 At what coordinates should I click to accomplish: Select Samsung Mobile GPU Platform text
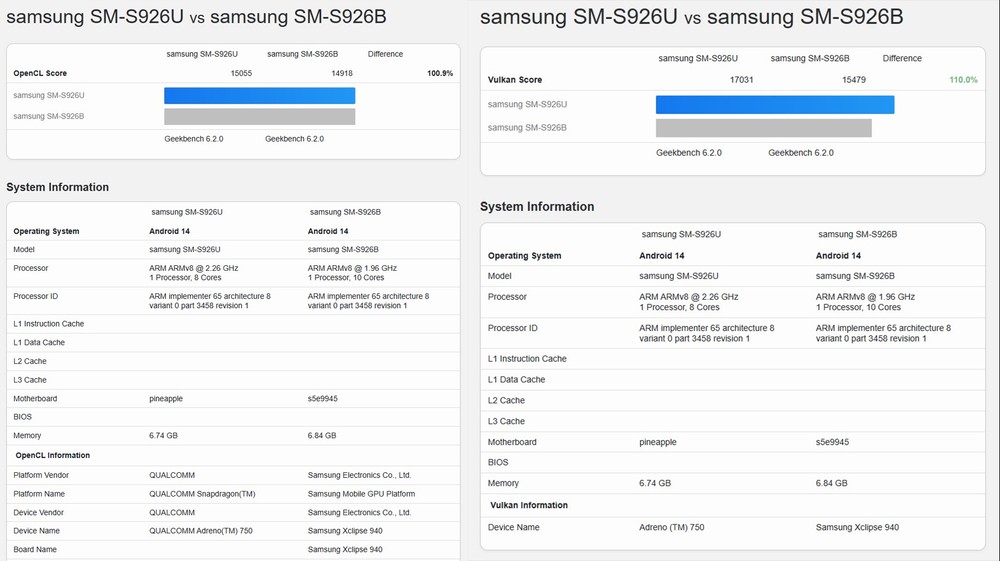tap(361, 494)
